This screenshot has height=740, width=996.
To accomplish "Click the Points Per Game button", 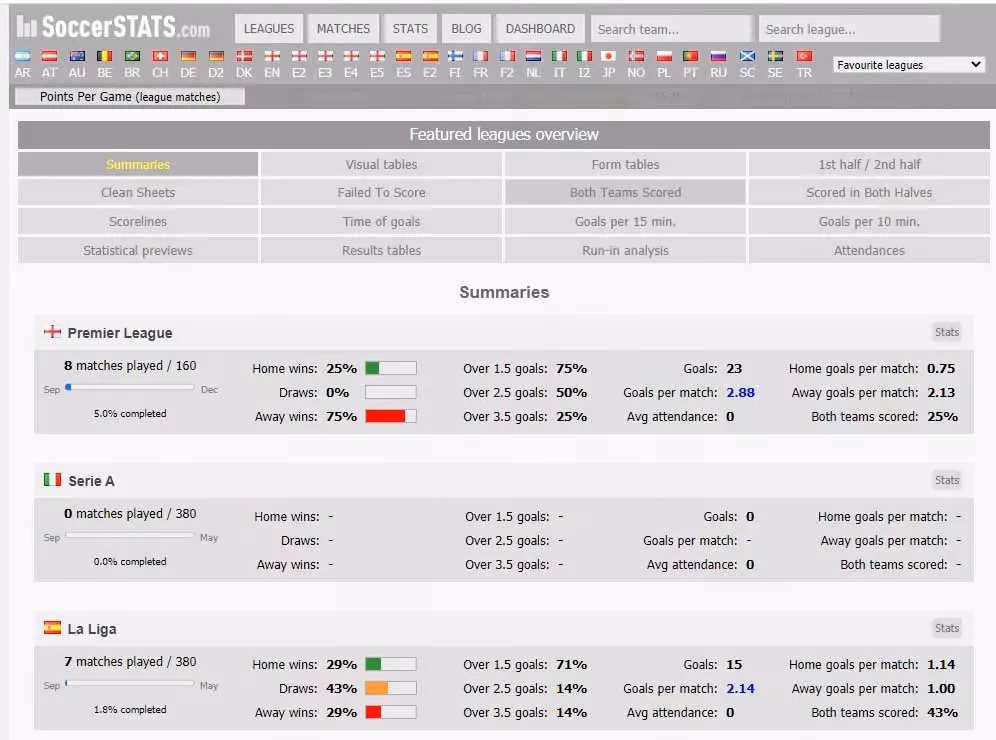I will (x=130, y=97).
